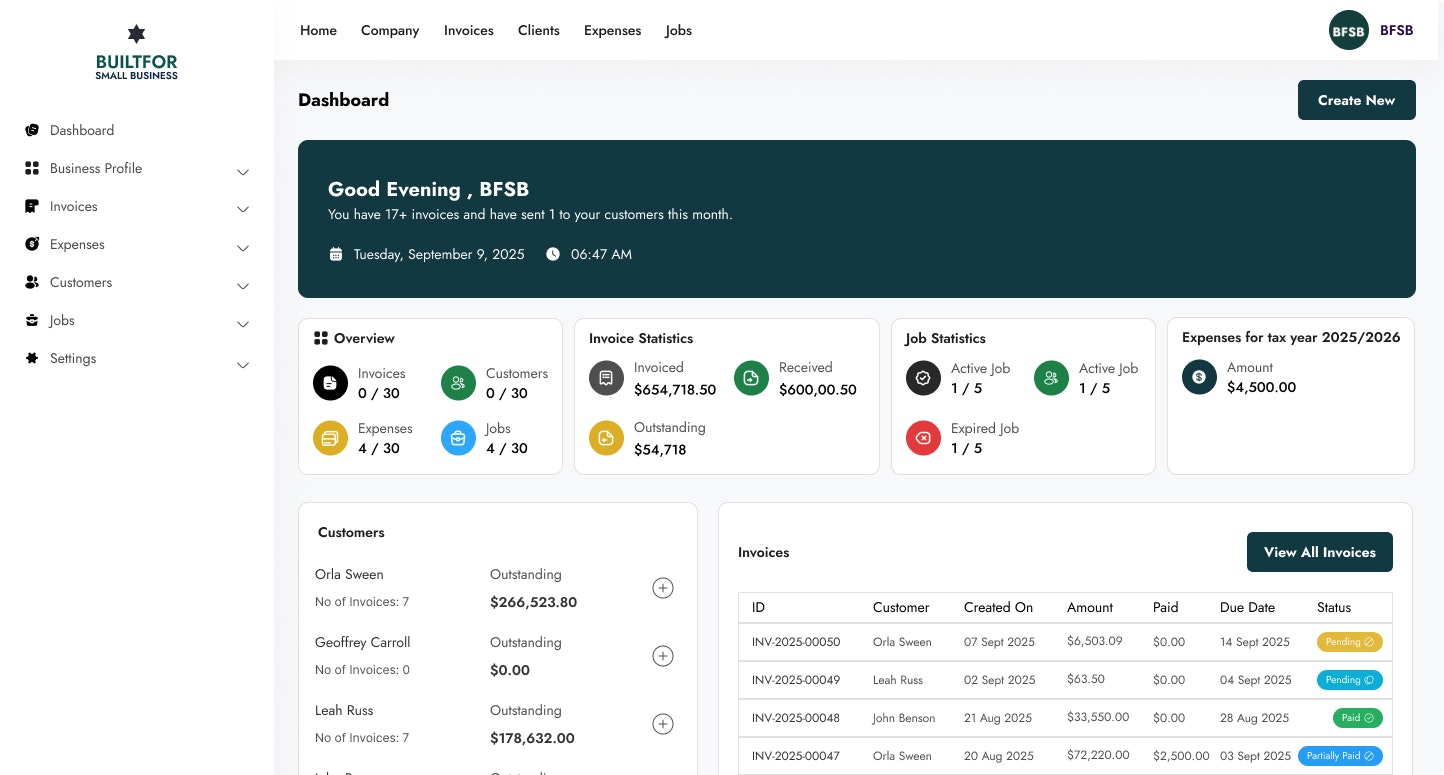Click the gray Invoiced statistics icon
The height and width of the screenshot is (775, 1444).
(x=606, y=378)
